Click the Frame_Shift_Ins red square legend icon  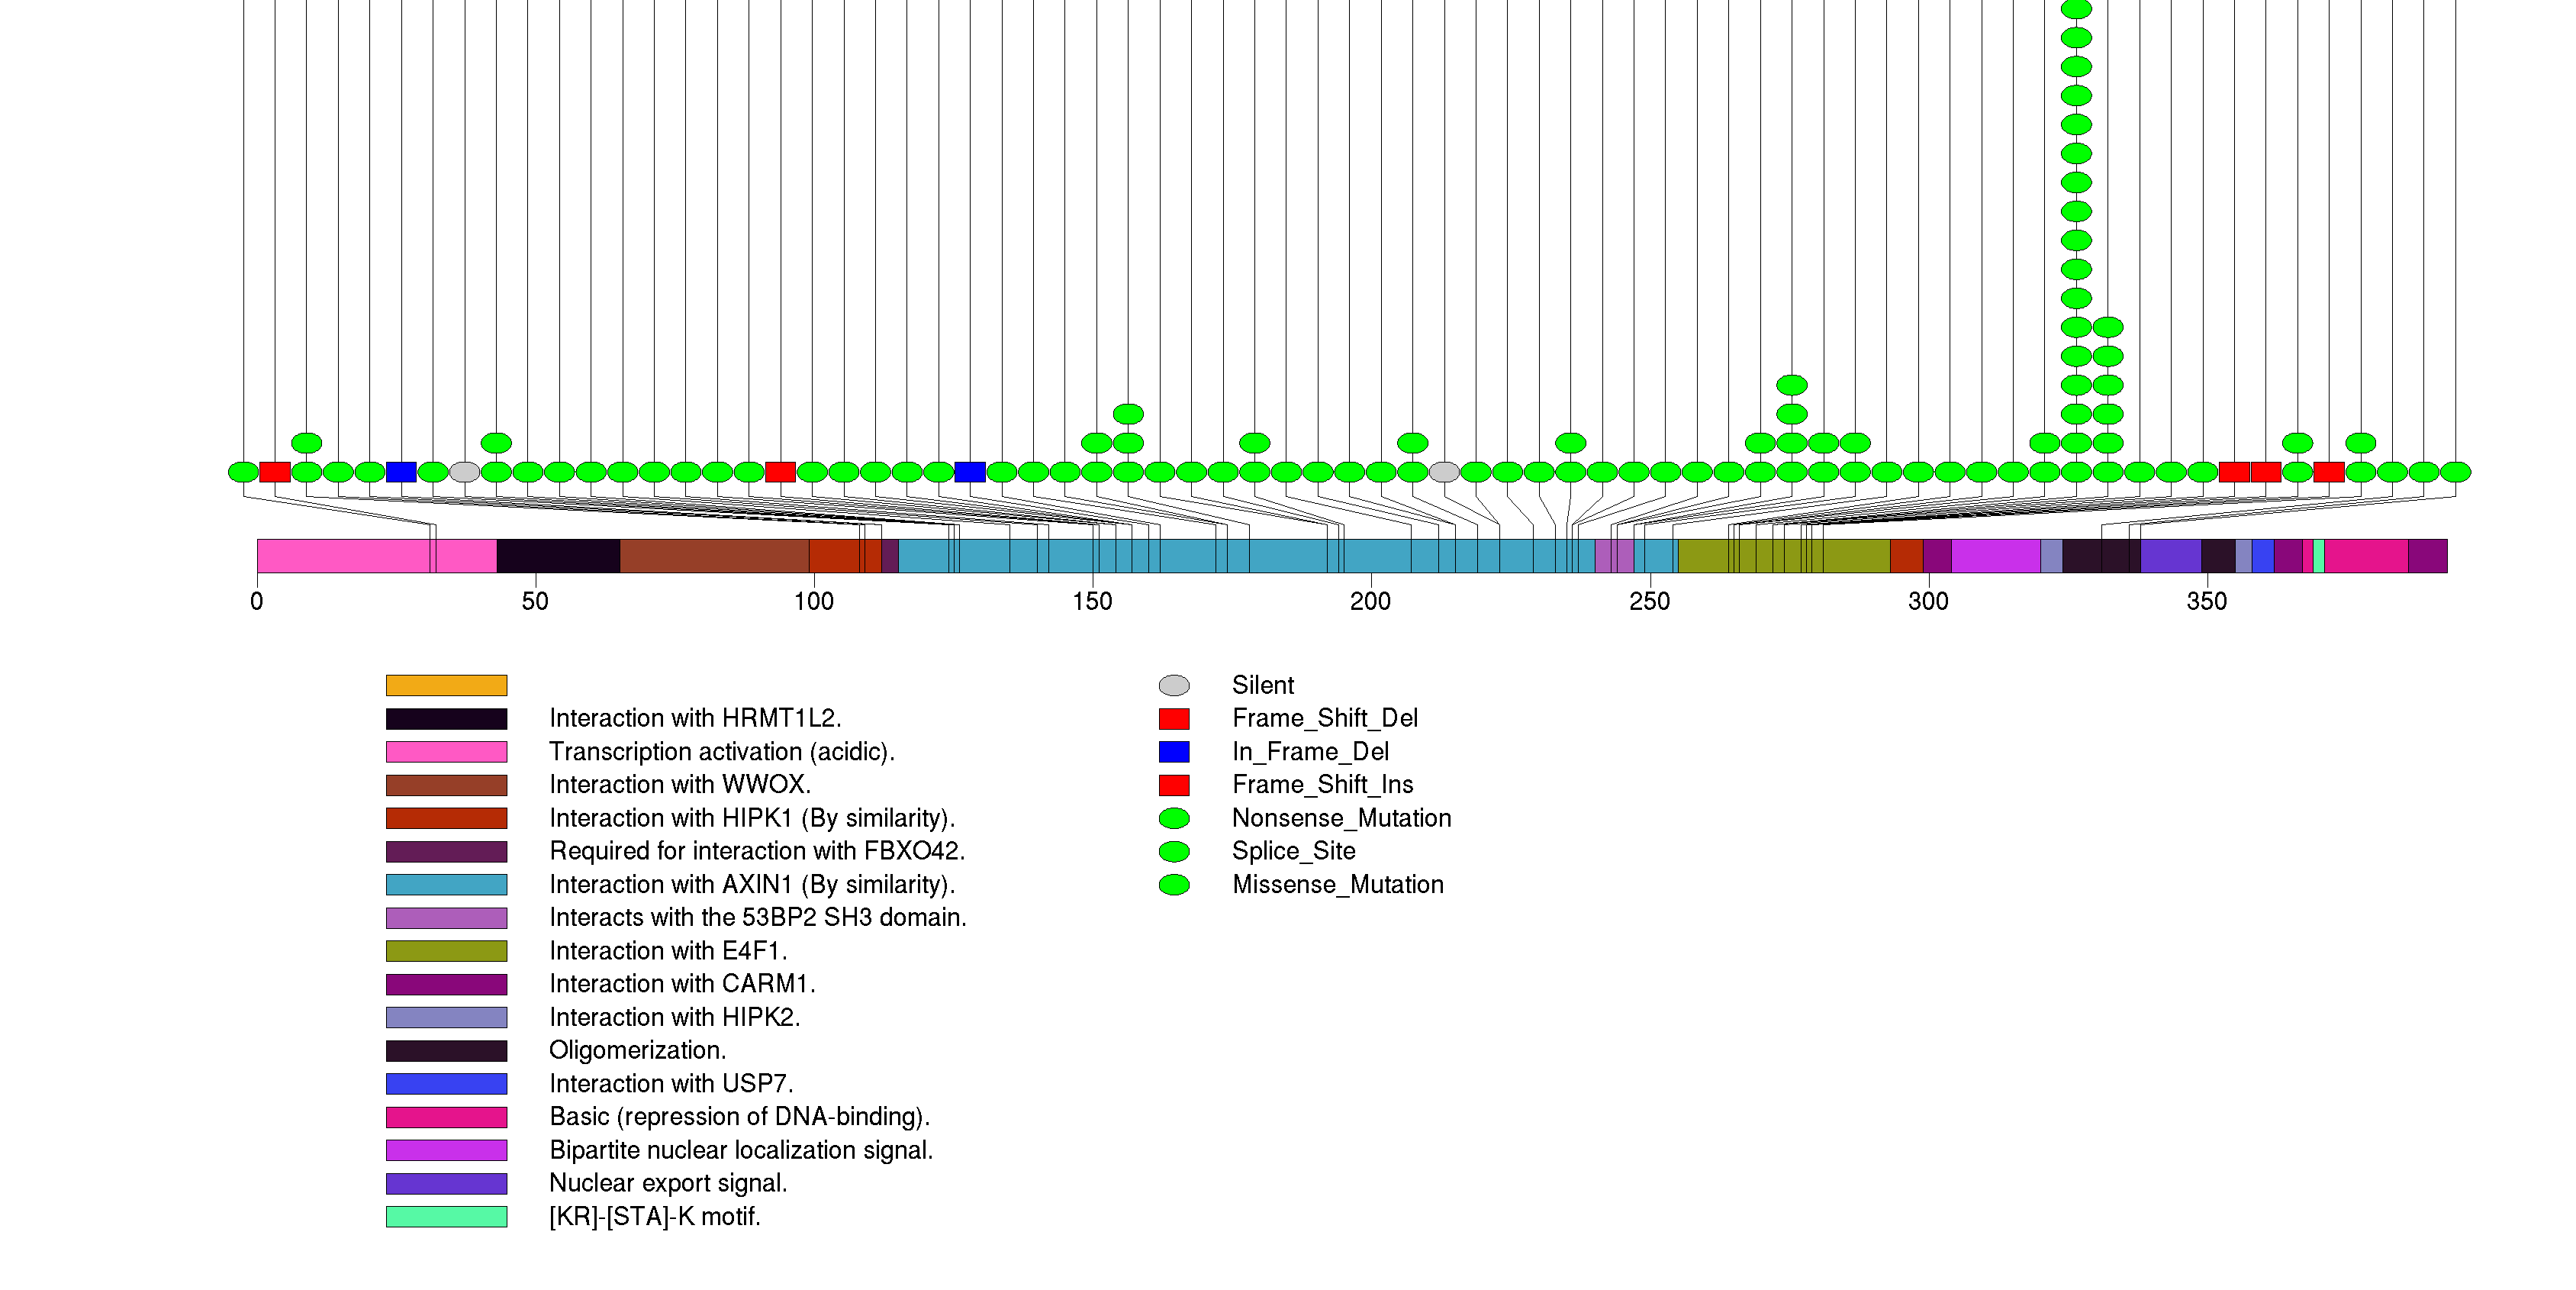(x=1174, y=785)
